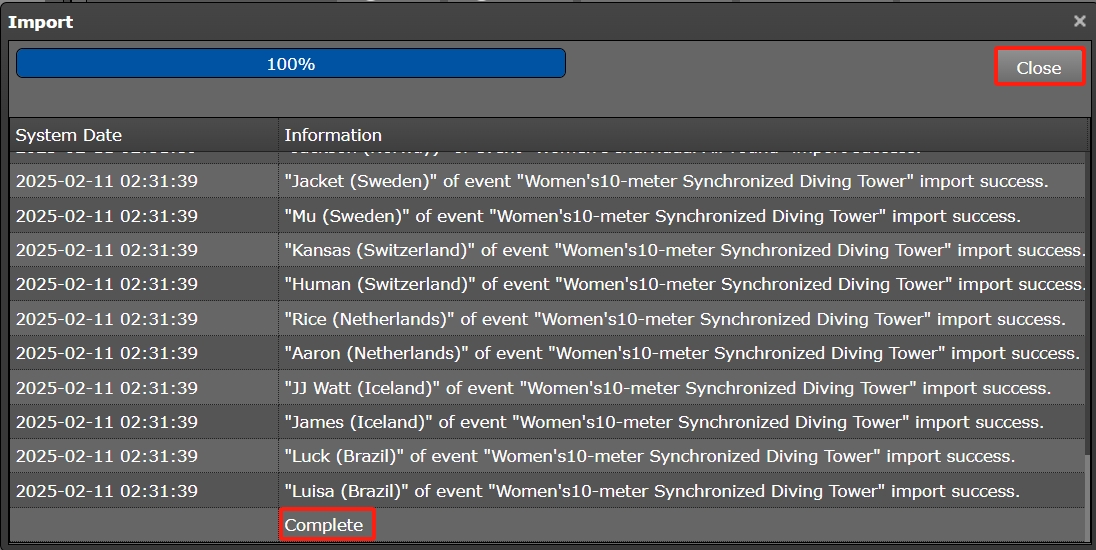
Task: Click the Close button in Import dialog
Action: tap(1039, 68)
